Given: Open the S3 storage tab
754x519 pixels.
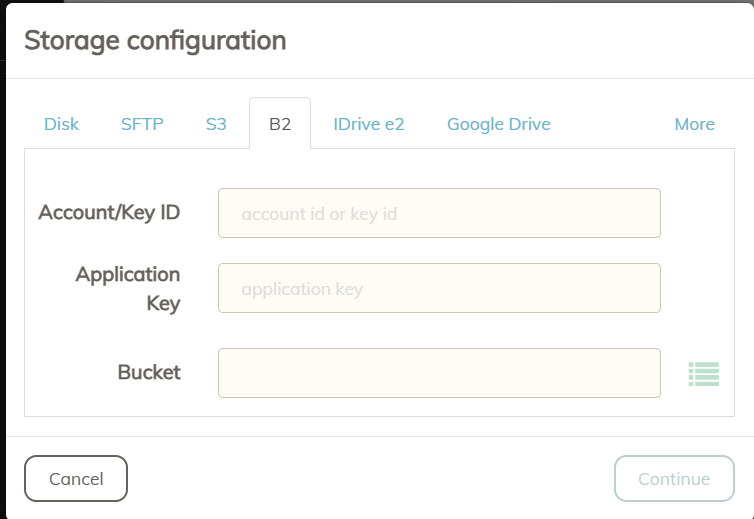Looking at the screenshot, I should click(x=216, y=124).
